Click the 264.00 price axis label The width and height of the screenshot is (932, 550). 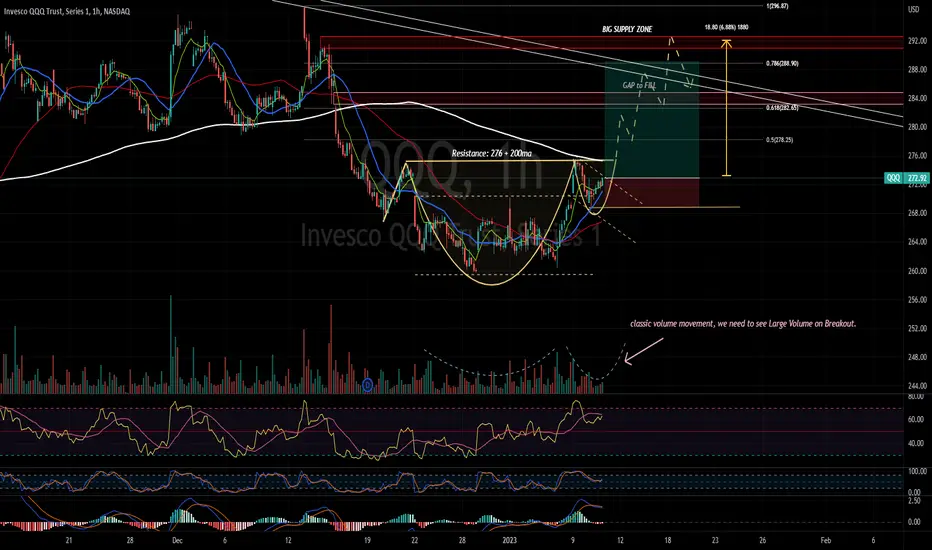(918, 242)
